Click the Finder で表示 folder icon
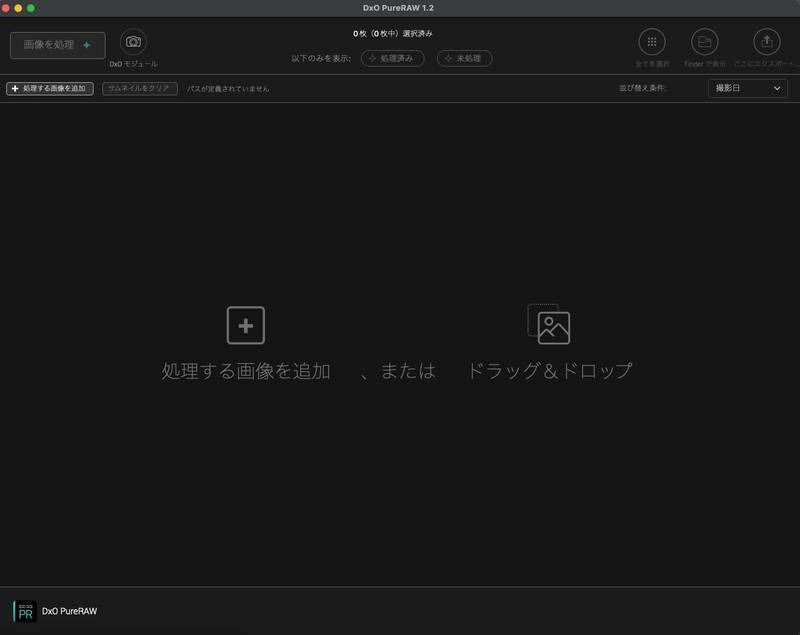Viewport: 800px width, 635px height. [x=705, y=42]
